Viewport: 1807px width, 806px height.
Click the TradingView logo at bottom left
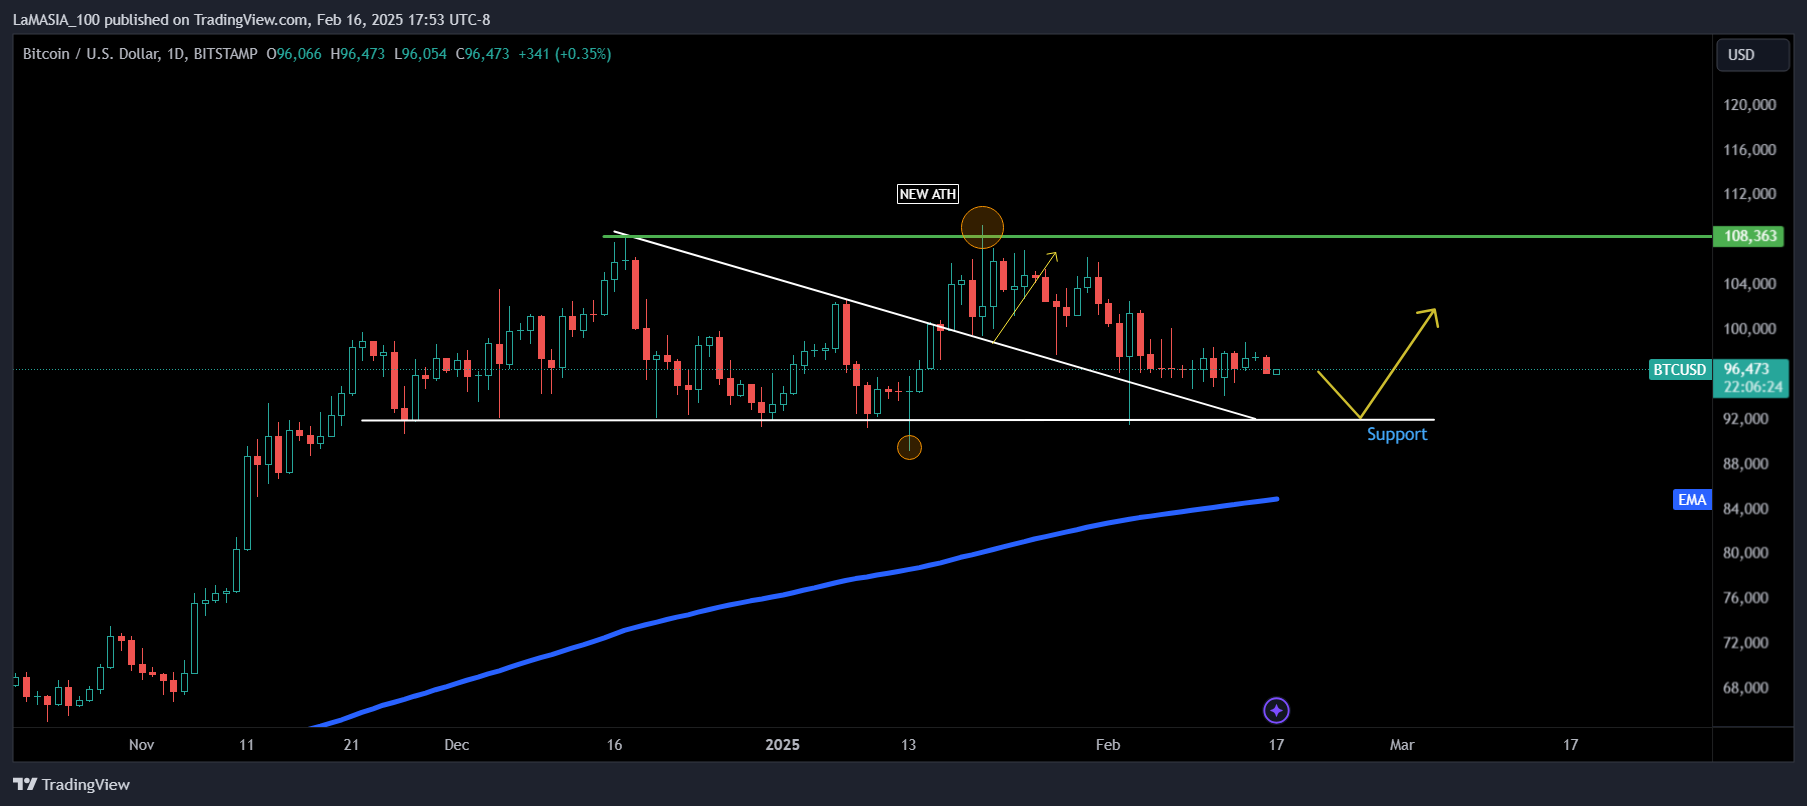(x=71, y=784)
